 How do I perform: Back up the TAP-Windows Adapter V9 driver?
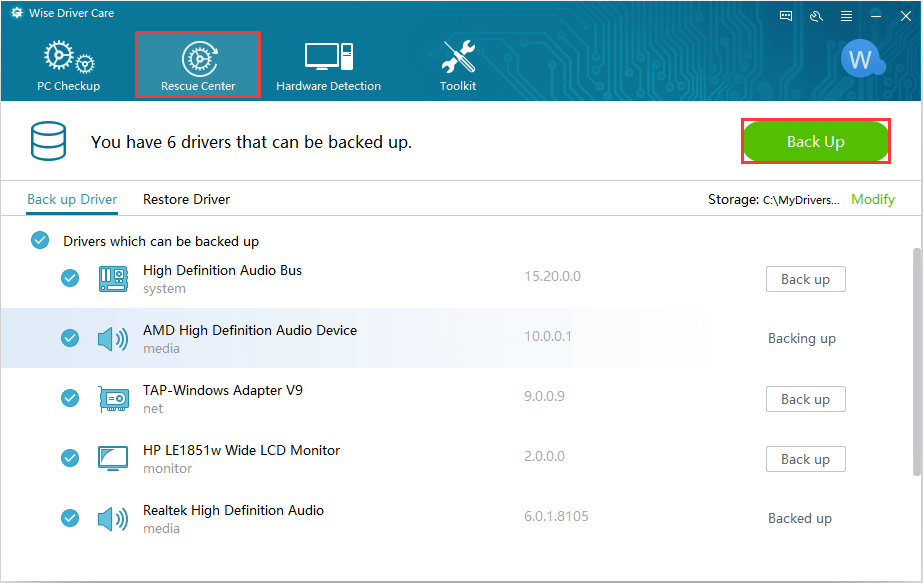point(805,399)
